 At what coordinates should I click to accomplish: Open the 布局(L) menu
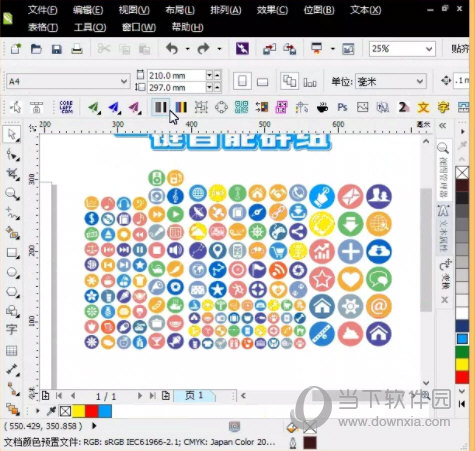(x=180, y=10)
